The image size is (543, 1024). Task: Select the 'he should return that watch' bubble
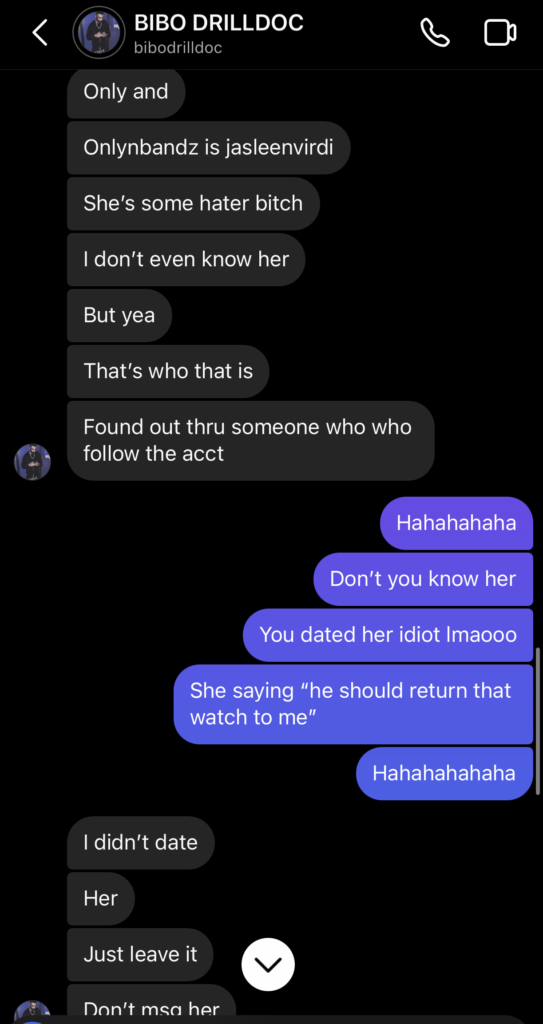[x=354, y=704]
